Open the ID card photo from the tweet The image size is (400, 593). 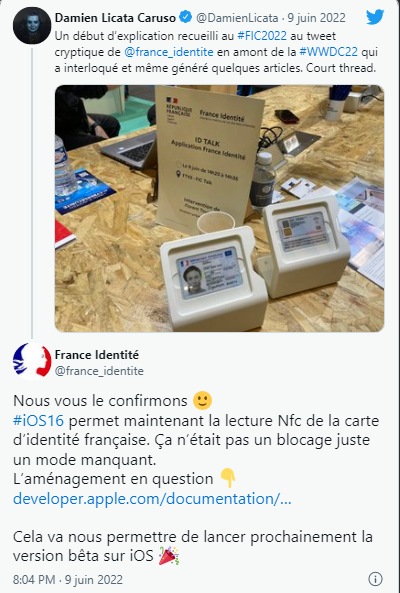220,208
